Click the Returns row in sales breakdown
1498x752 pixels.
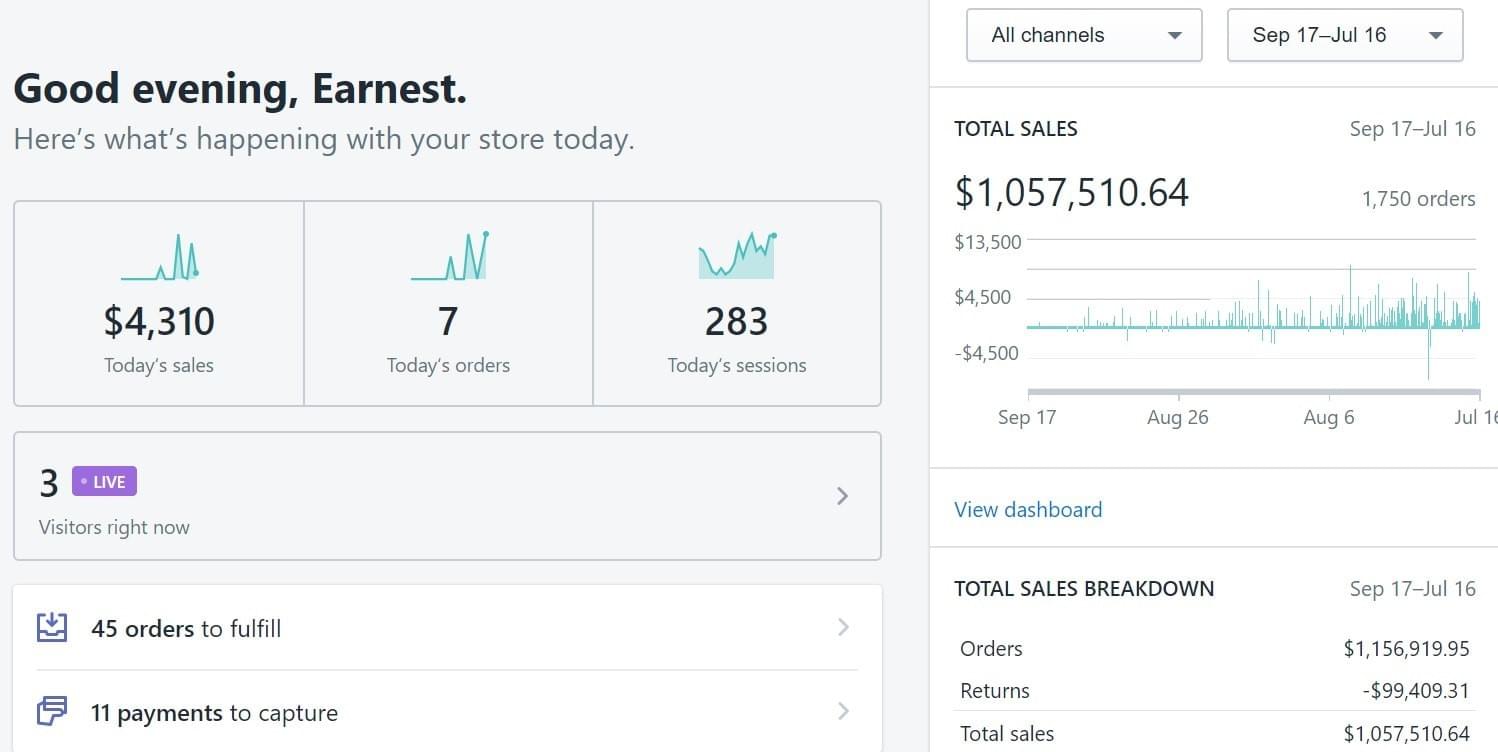pyautogui.click(x=1214, y=691)
